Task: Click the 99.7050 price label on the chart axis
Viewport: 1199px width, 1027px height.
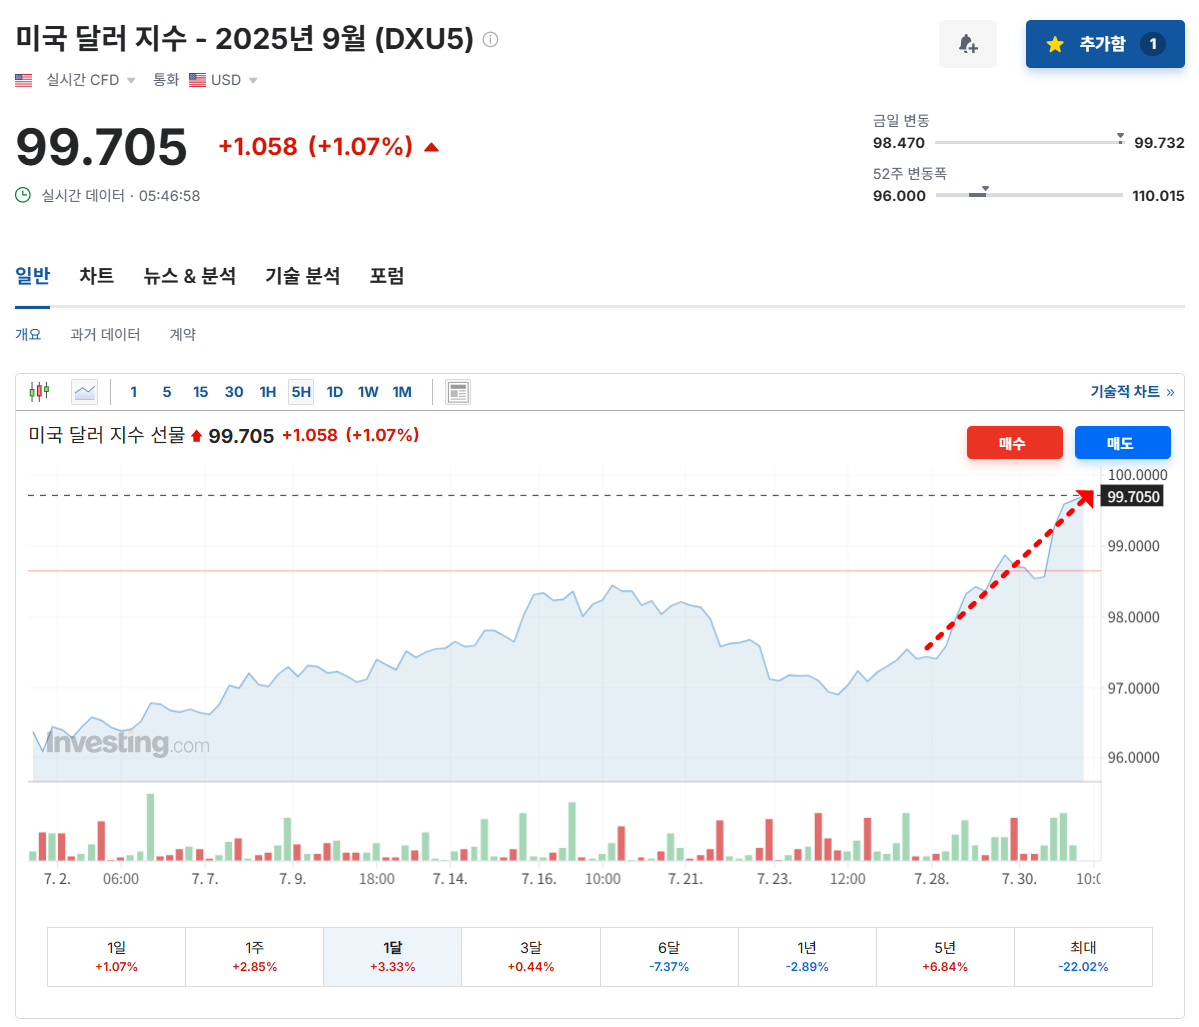Action: (1131, 495)
